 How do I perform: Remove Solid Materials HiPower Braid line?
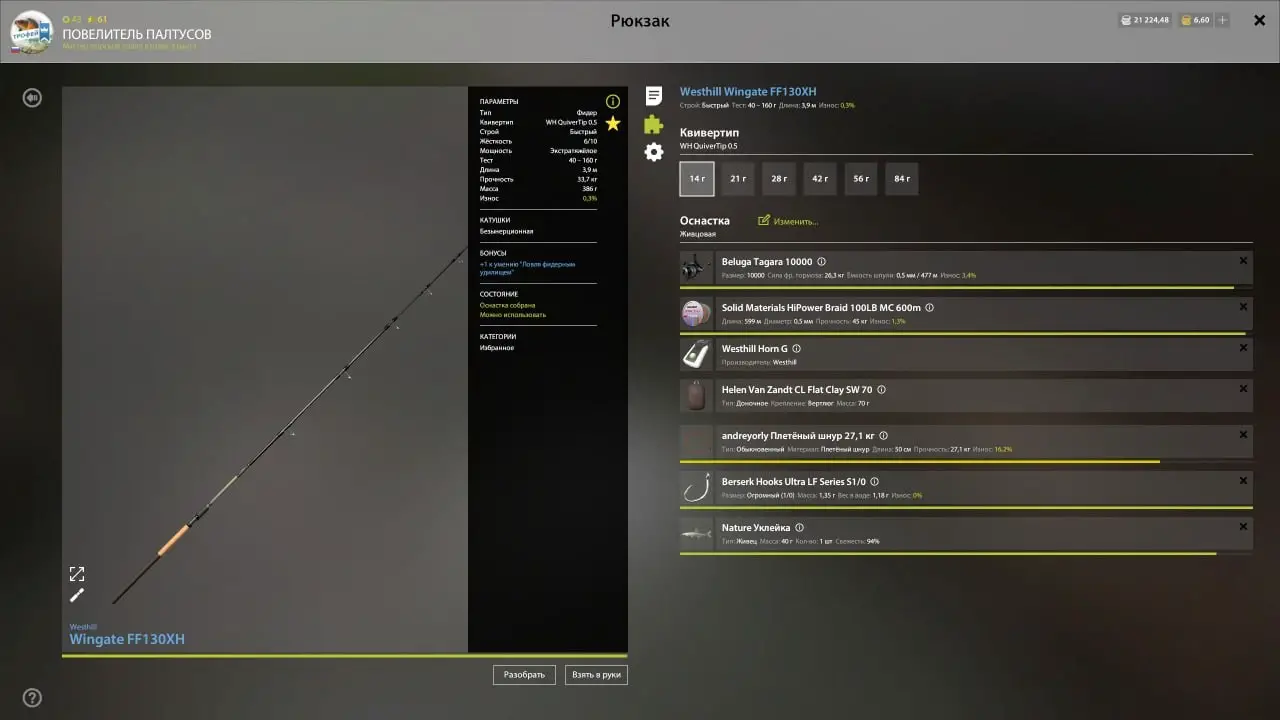coord(1243,307)
